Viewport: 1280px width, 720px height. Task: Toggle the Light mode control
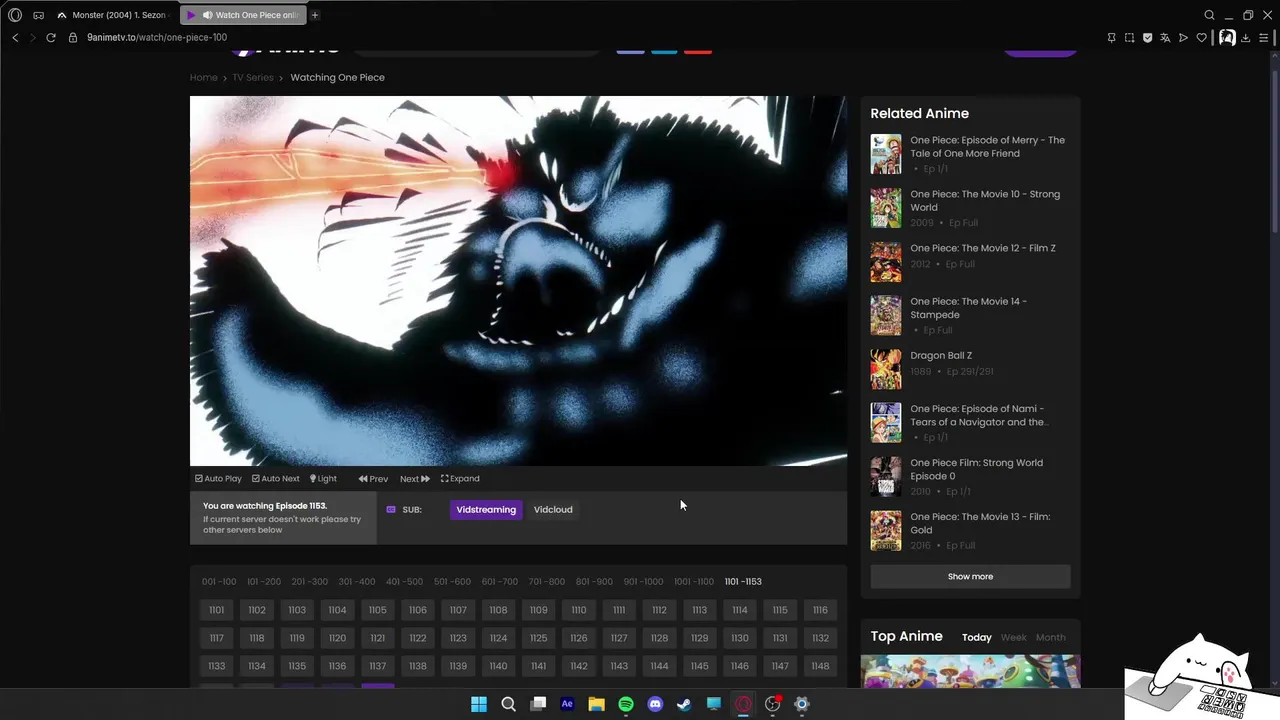pos(323,478)
